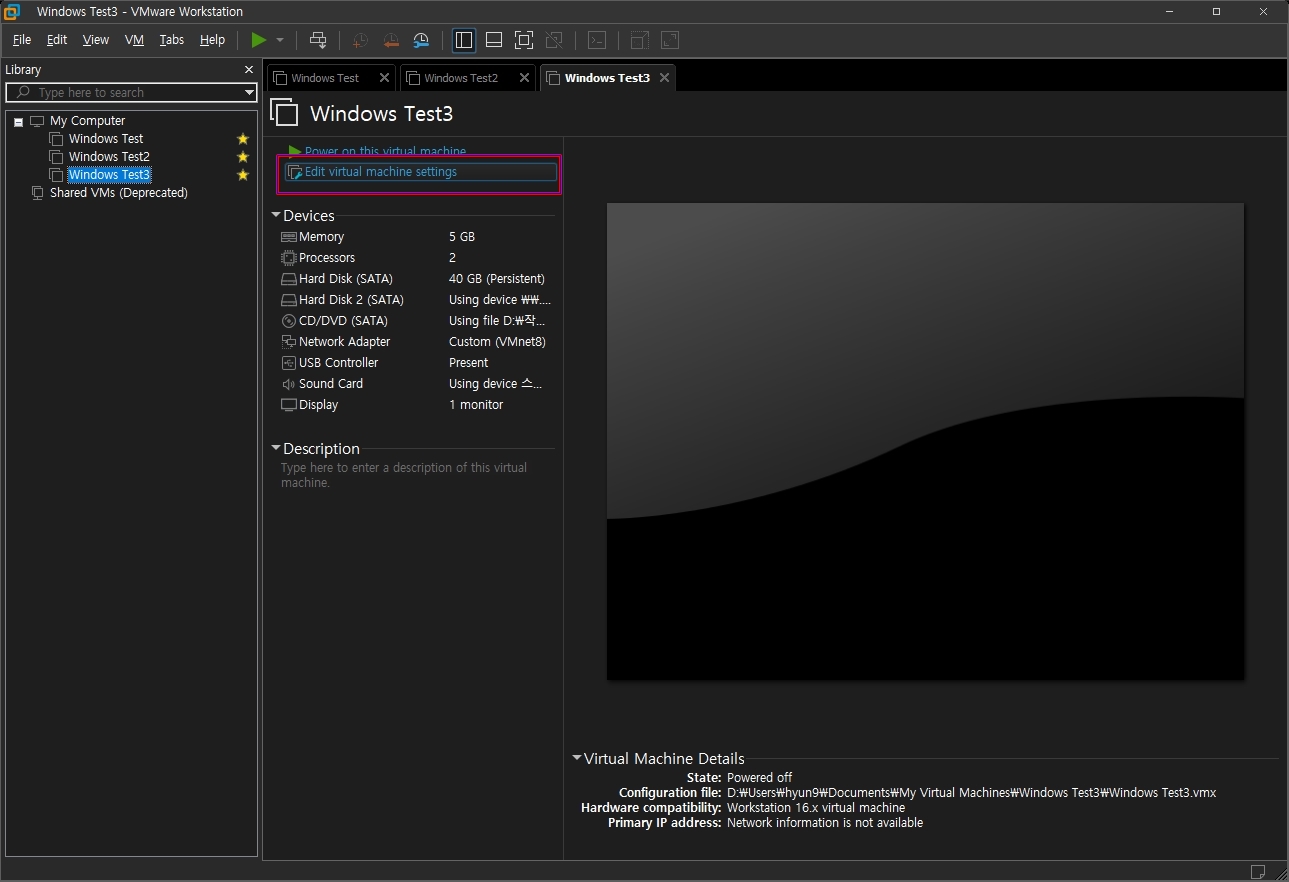1289x882 pixels.
Task: Collapse the Description section
Action: click(x=276, y=448)
